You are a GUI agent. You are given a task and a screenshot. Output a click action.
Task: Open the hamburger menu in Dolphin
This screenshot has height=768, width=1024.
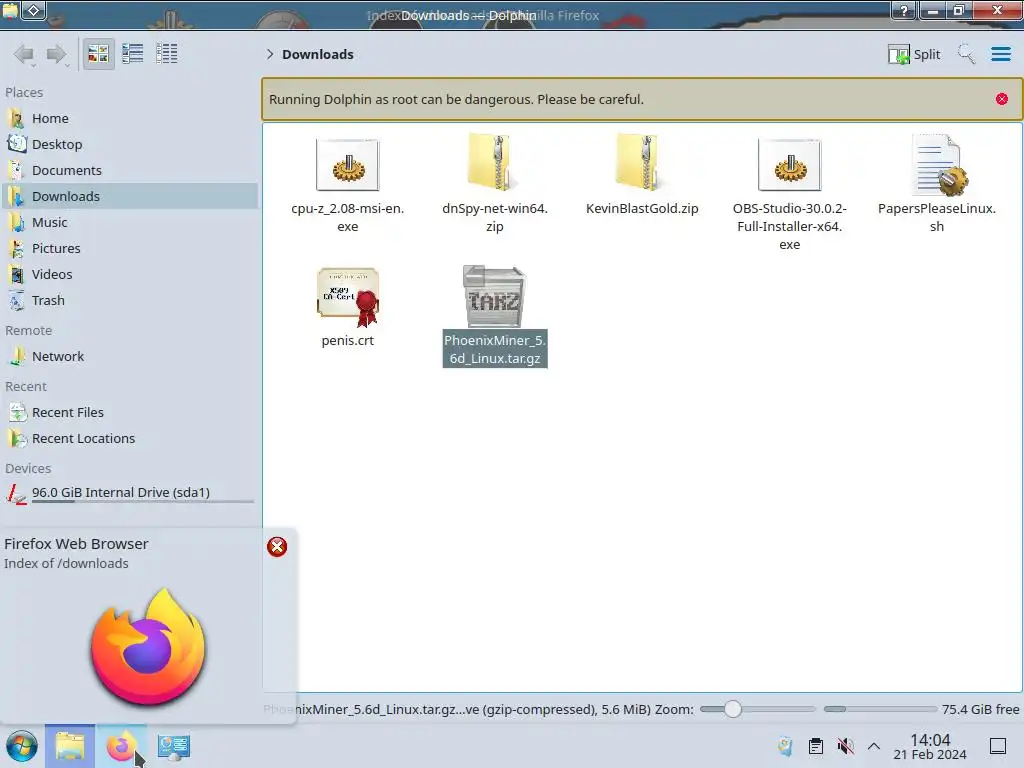(1001, 54)
